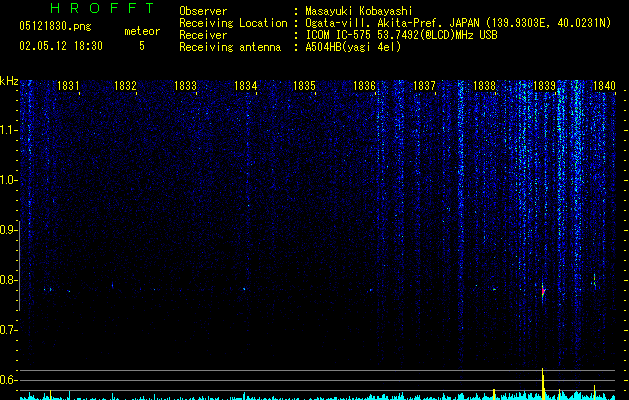Click the 1840 time marker
The image size is (629, 400).
tap(604, 86)
